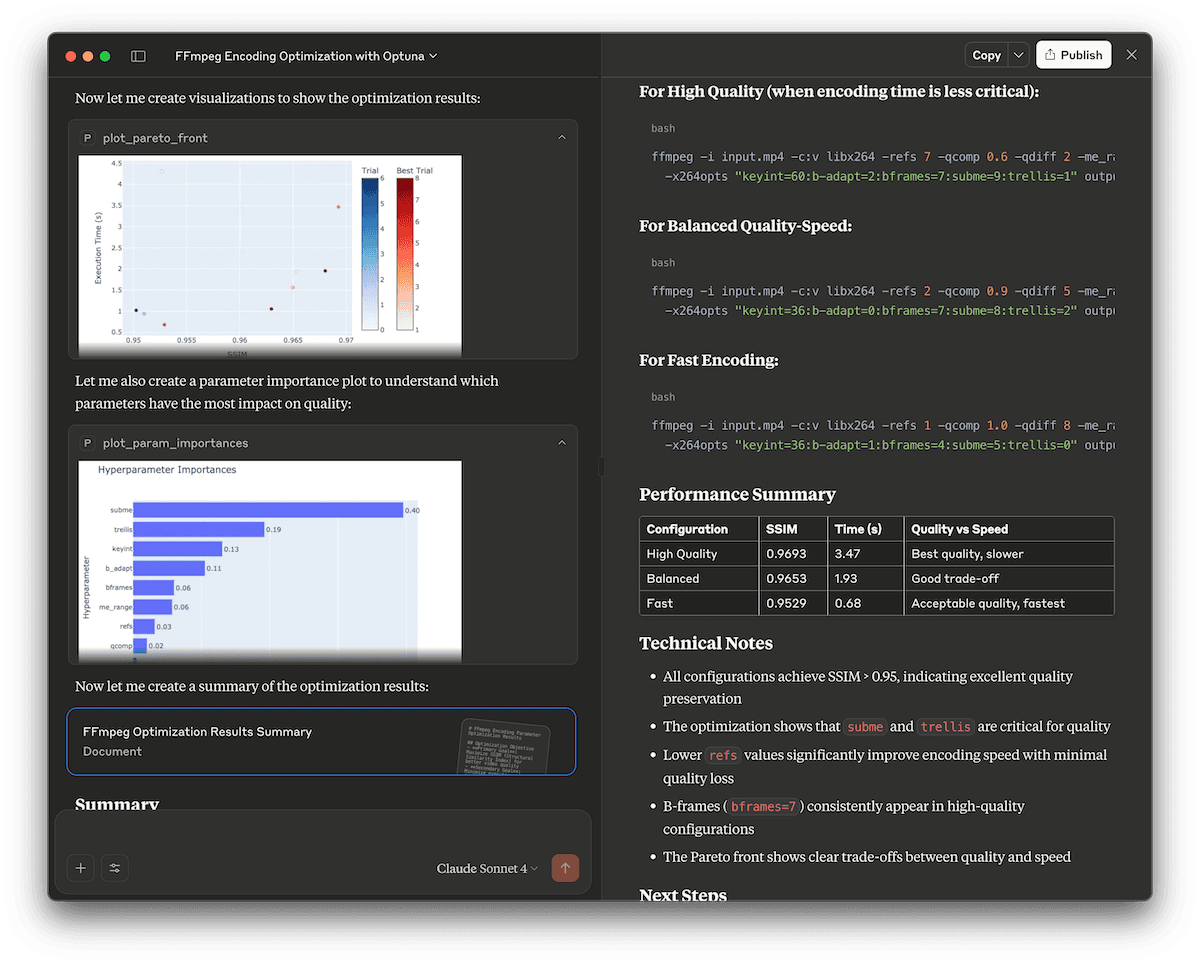Viewport: 1200px width, 964px height.
Task: Click the High Quality ffmpeg command code
Action: [x=881, y=167]
